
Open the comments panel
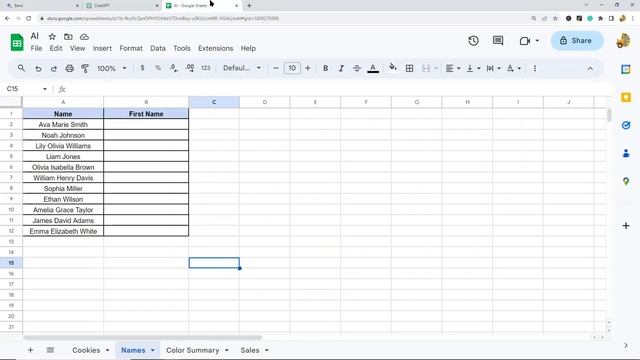[498, 40]
